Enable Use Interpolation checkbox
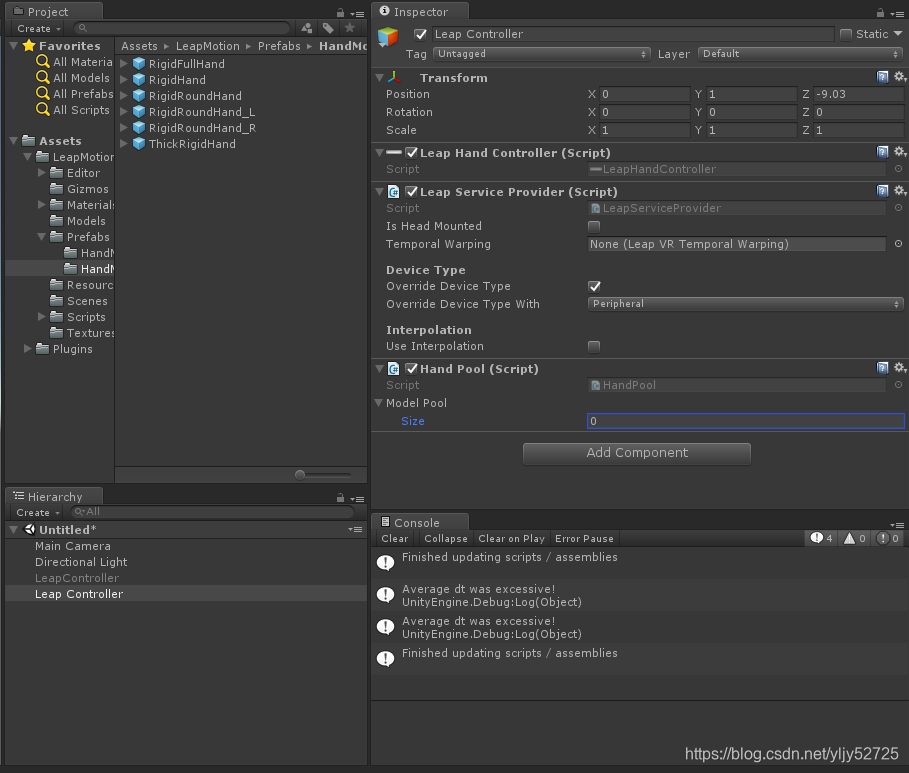Viewport: 909px width, 773px height. 594,346
